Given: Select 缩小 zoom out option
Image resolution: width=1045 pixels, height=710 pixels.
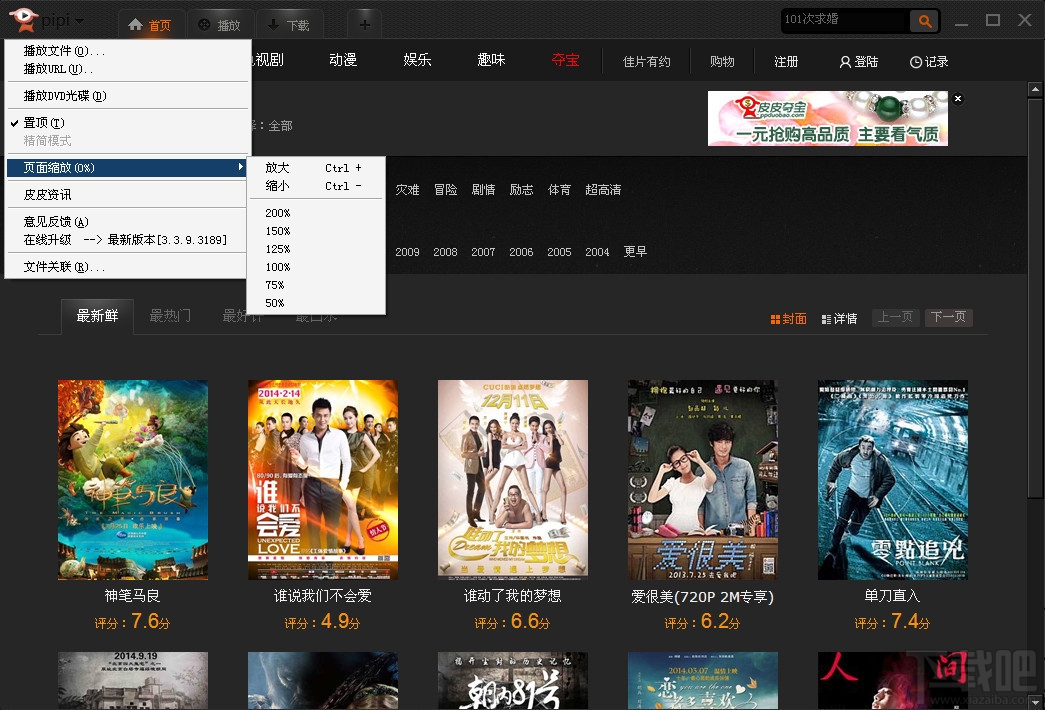Looking at the screenshot, I should click(x=316, y=186).
